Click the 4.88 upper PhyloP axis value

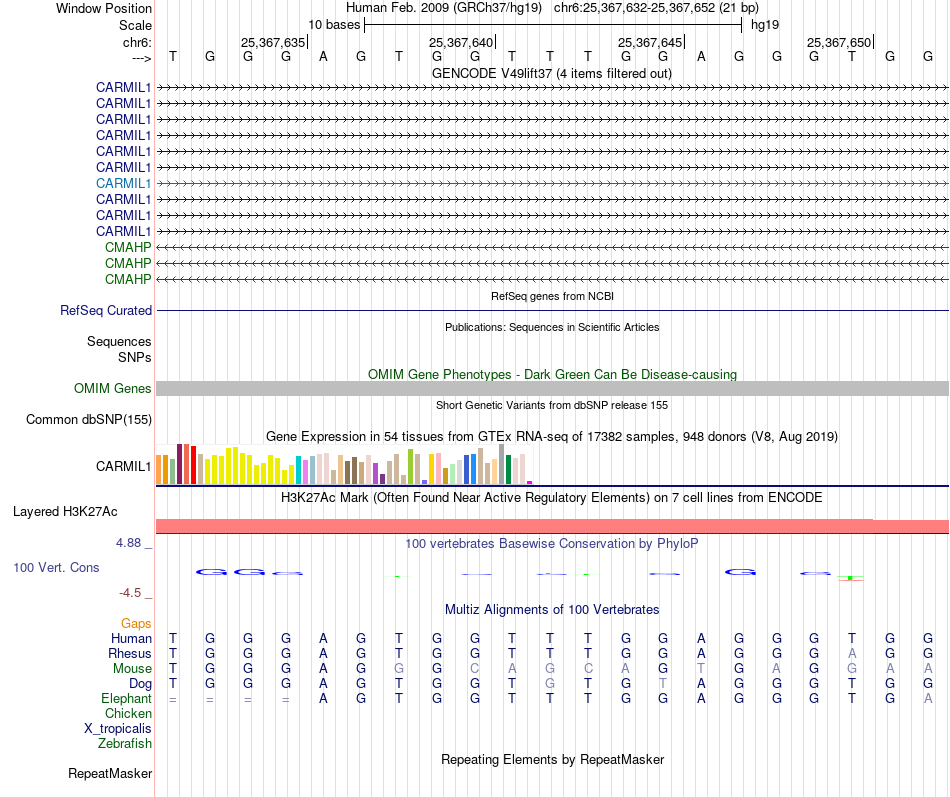(x=128, y=542)
